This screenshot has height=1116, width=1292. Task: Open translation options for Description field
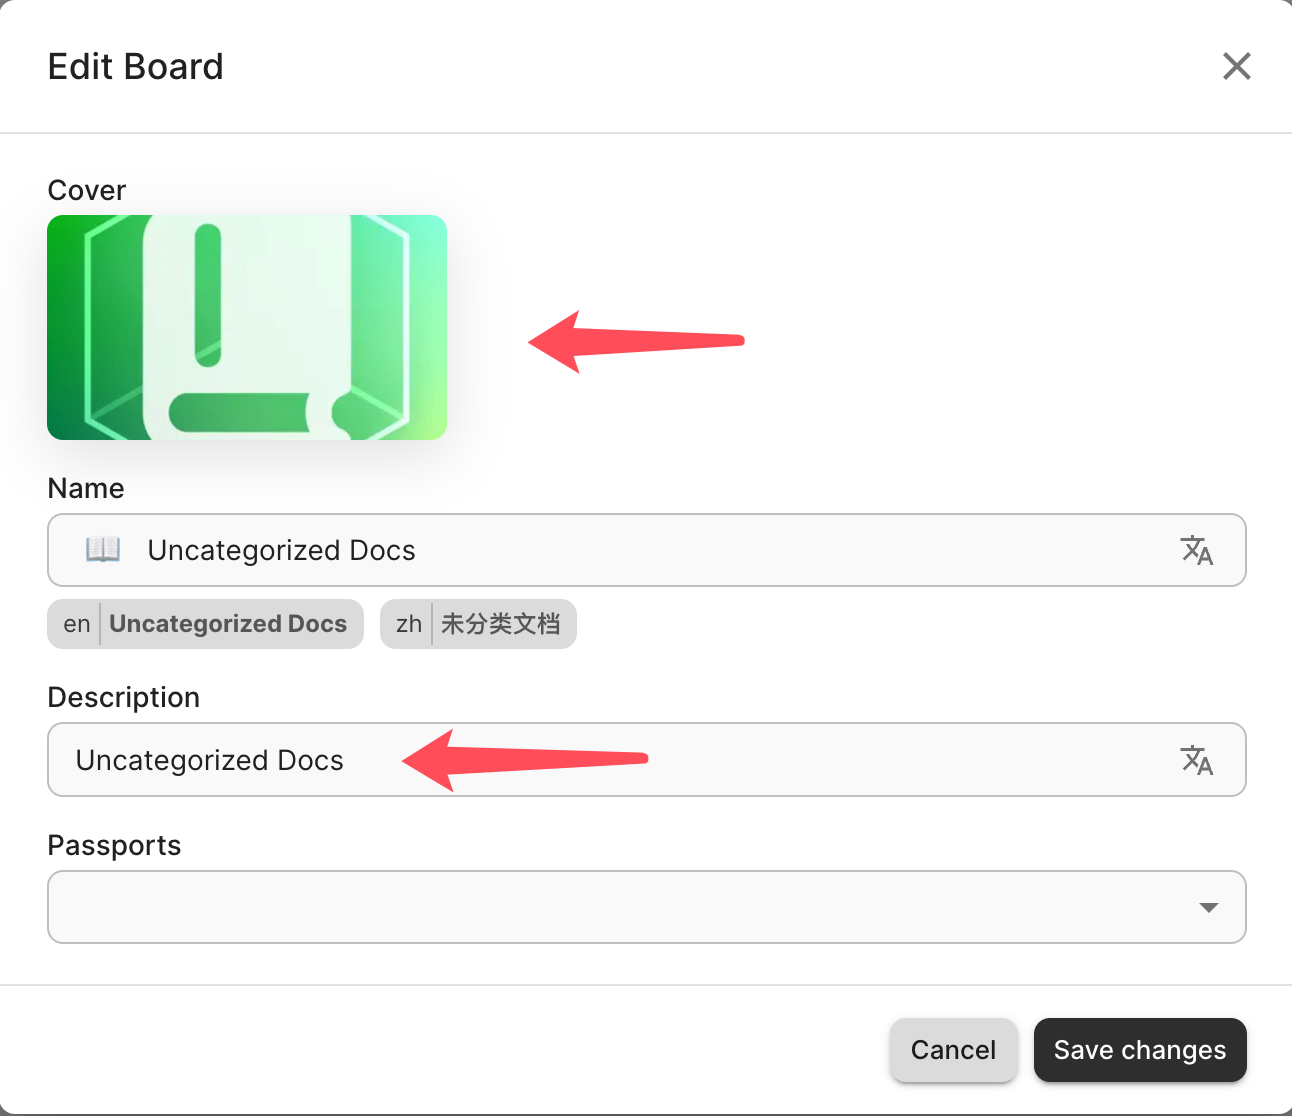click(1196, 760)
